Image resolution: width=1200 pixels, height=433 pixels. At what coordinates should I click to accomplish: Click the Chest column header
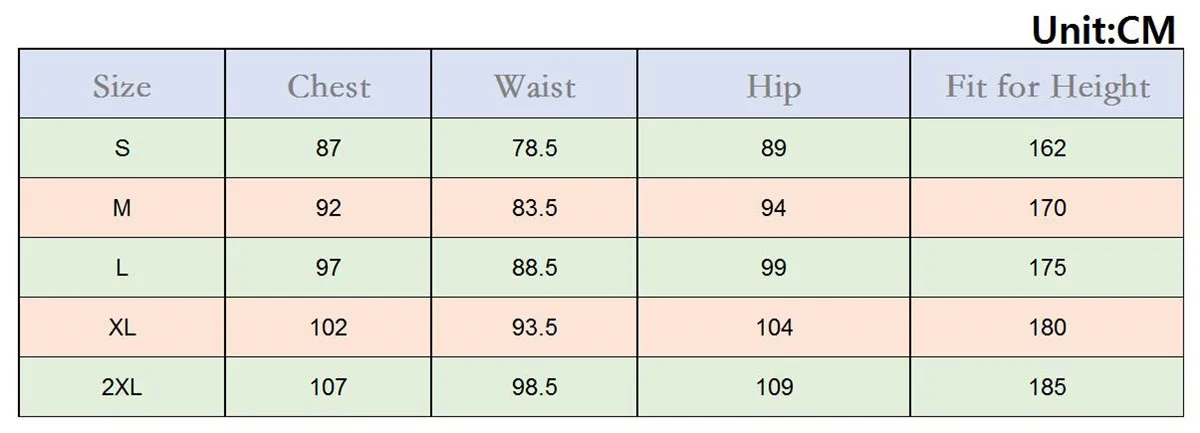328,84
